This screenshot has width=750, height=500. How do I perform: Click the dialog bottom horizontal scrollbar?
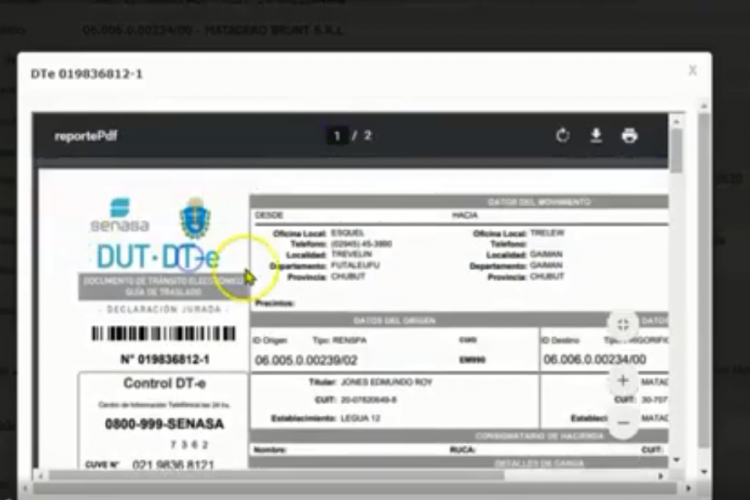(x=354, y=489)
